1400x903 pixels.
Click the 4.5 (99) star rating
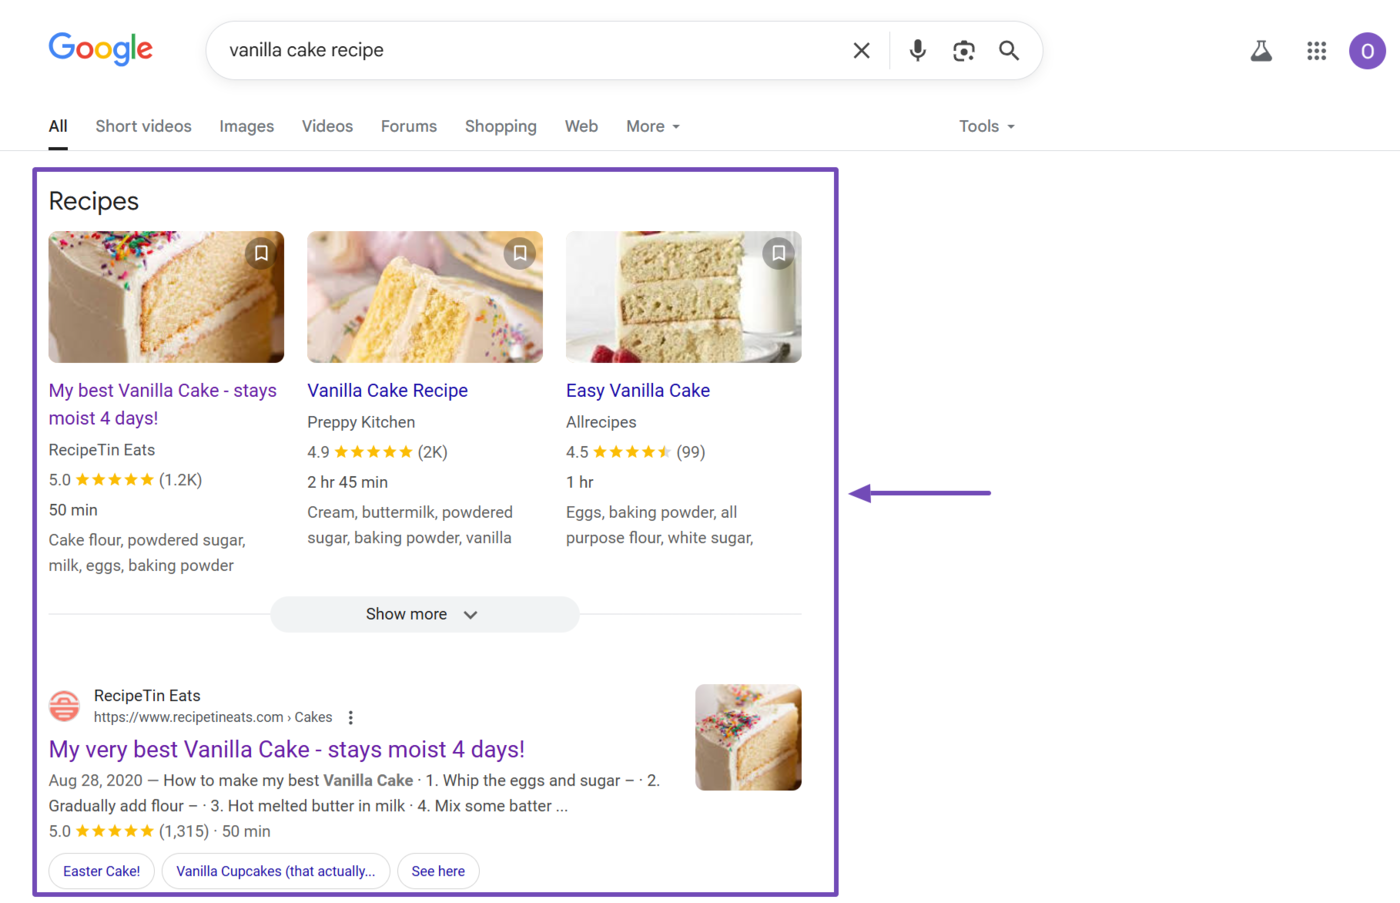point(636,452)
